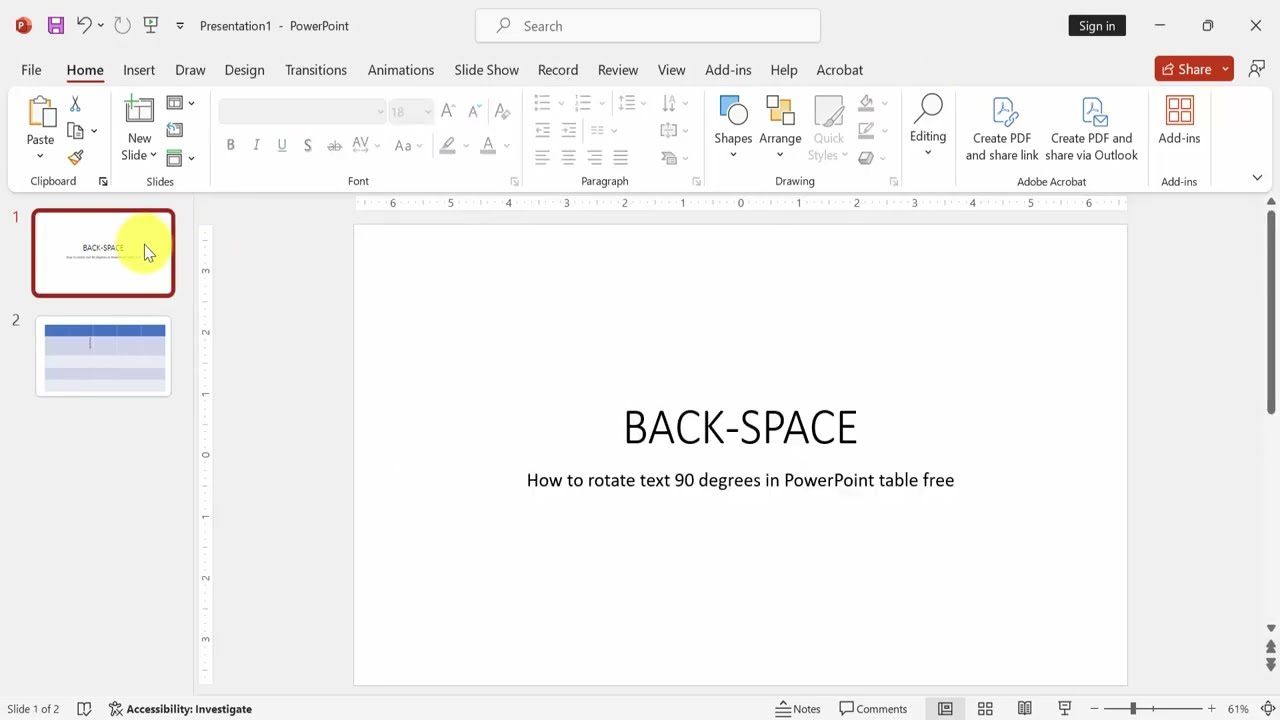The width and height of the screenshot is (1280, 720).
Task: Open the Notes pane button
Action: click(x=798, y=709)
